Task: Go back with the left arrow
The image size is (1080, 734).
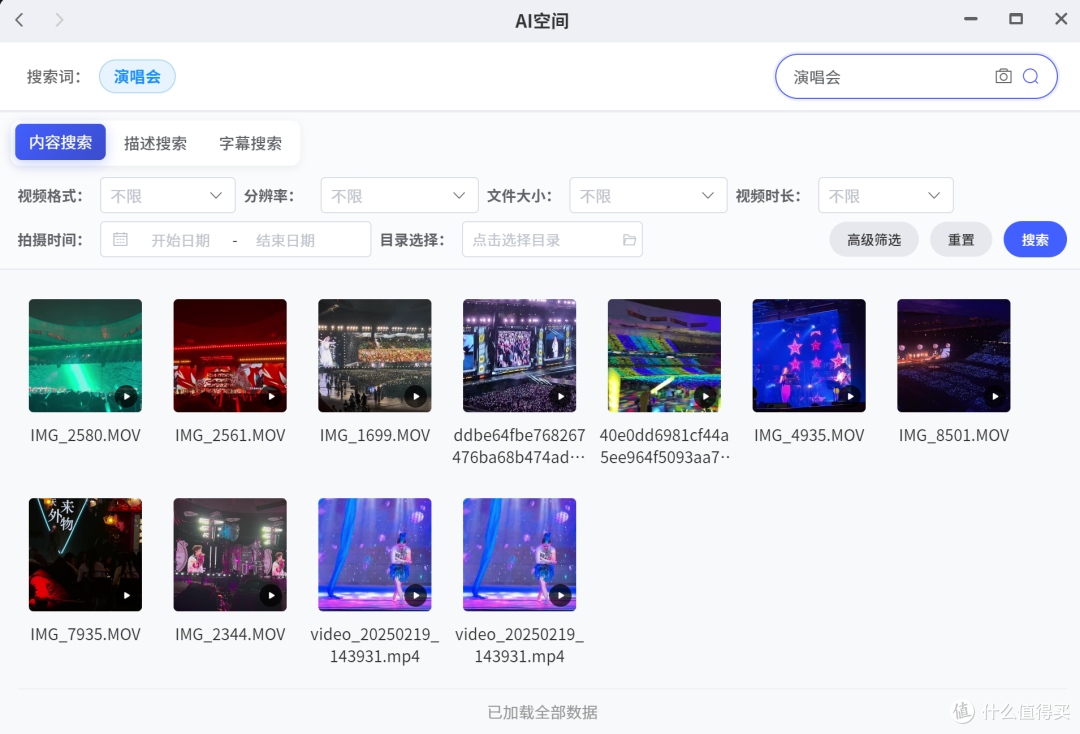Action: pos(19,20)
